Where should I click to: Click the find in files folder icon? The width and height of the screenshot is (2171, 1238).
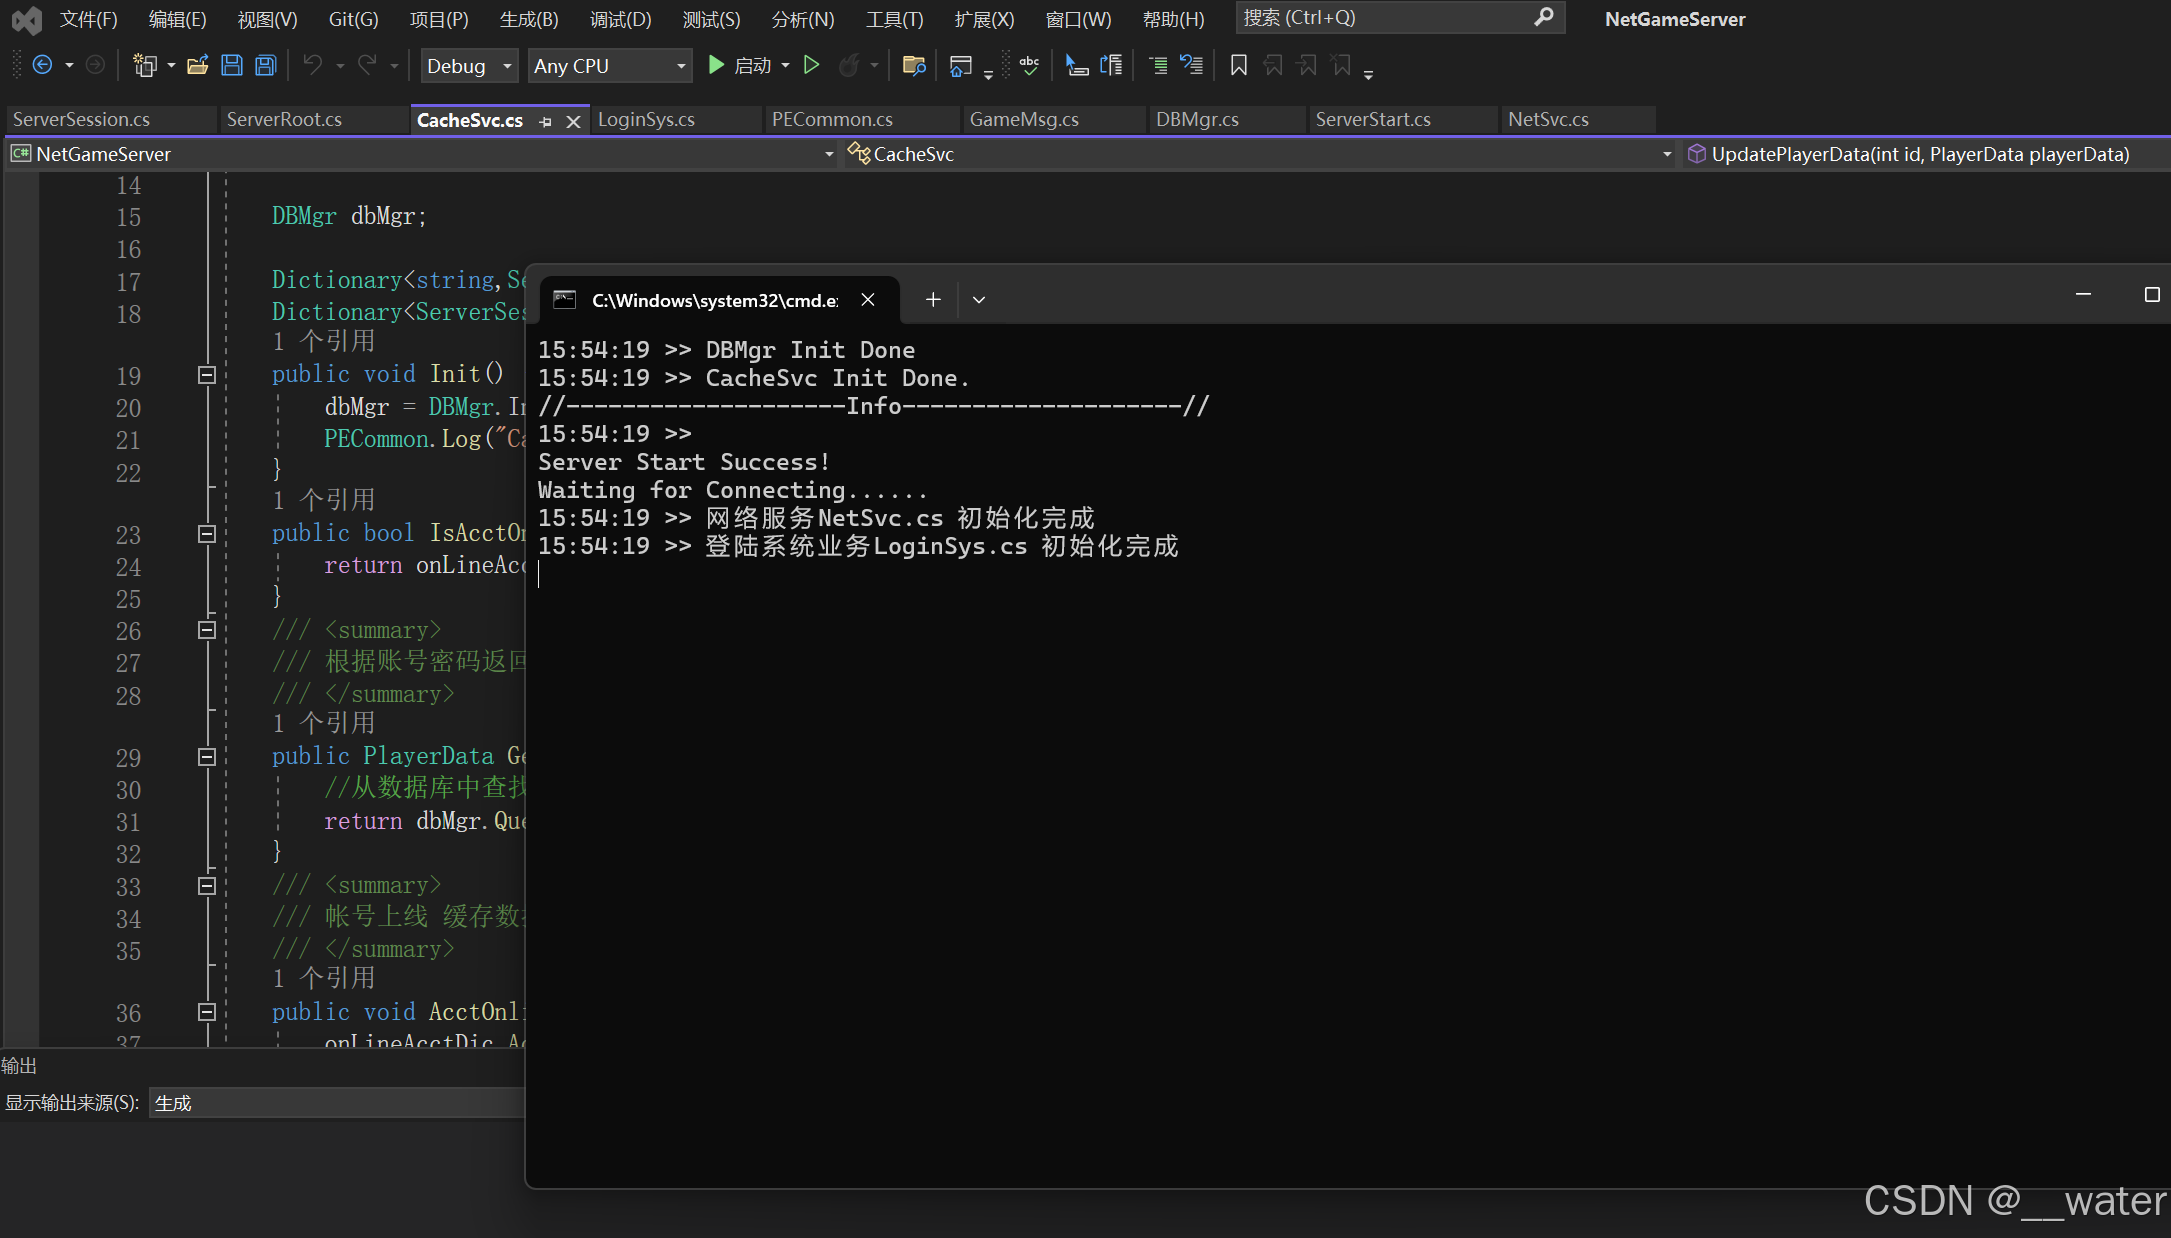tap(913, 66)
